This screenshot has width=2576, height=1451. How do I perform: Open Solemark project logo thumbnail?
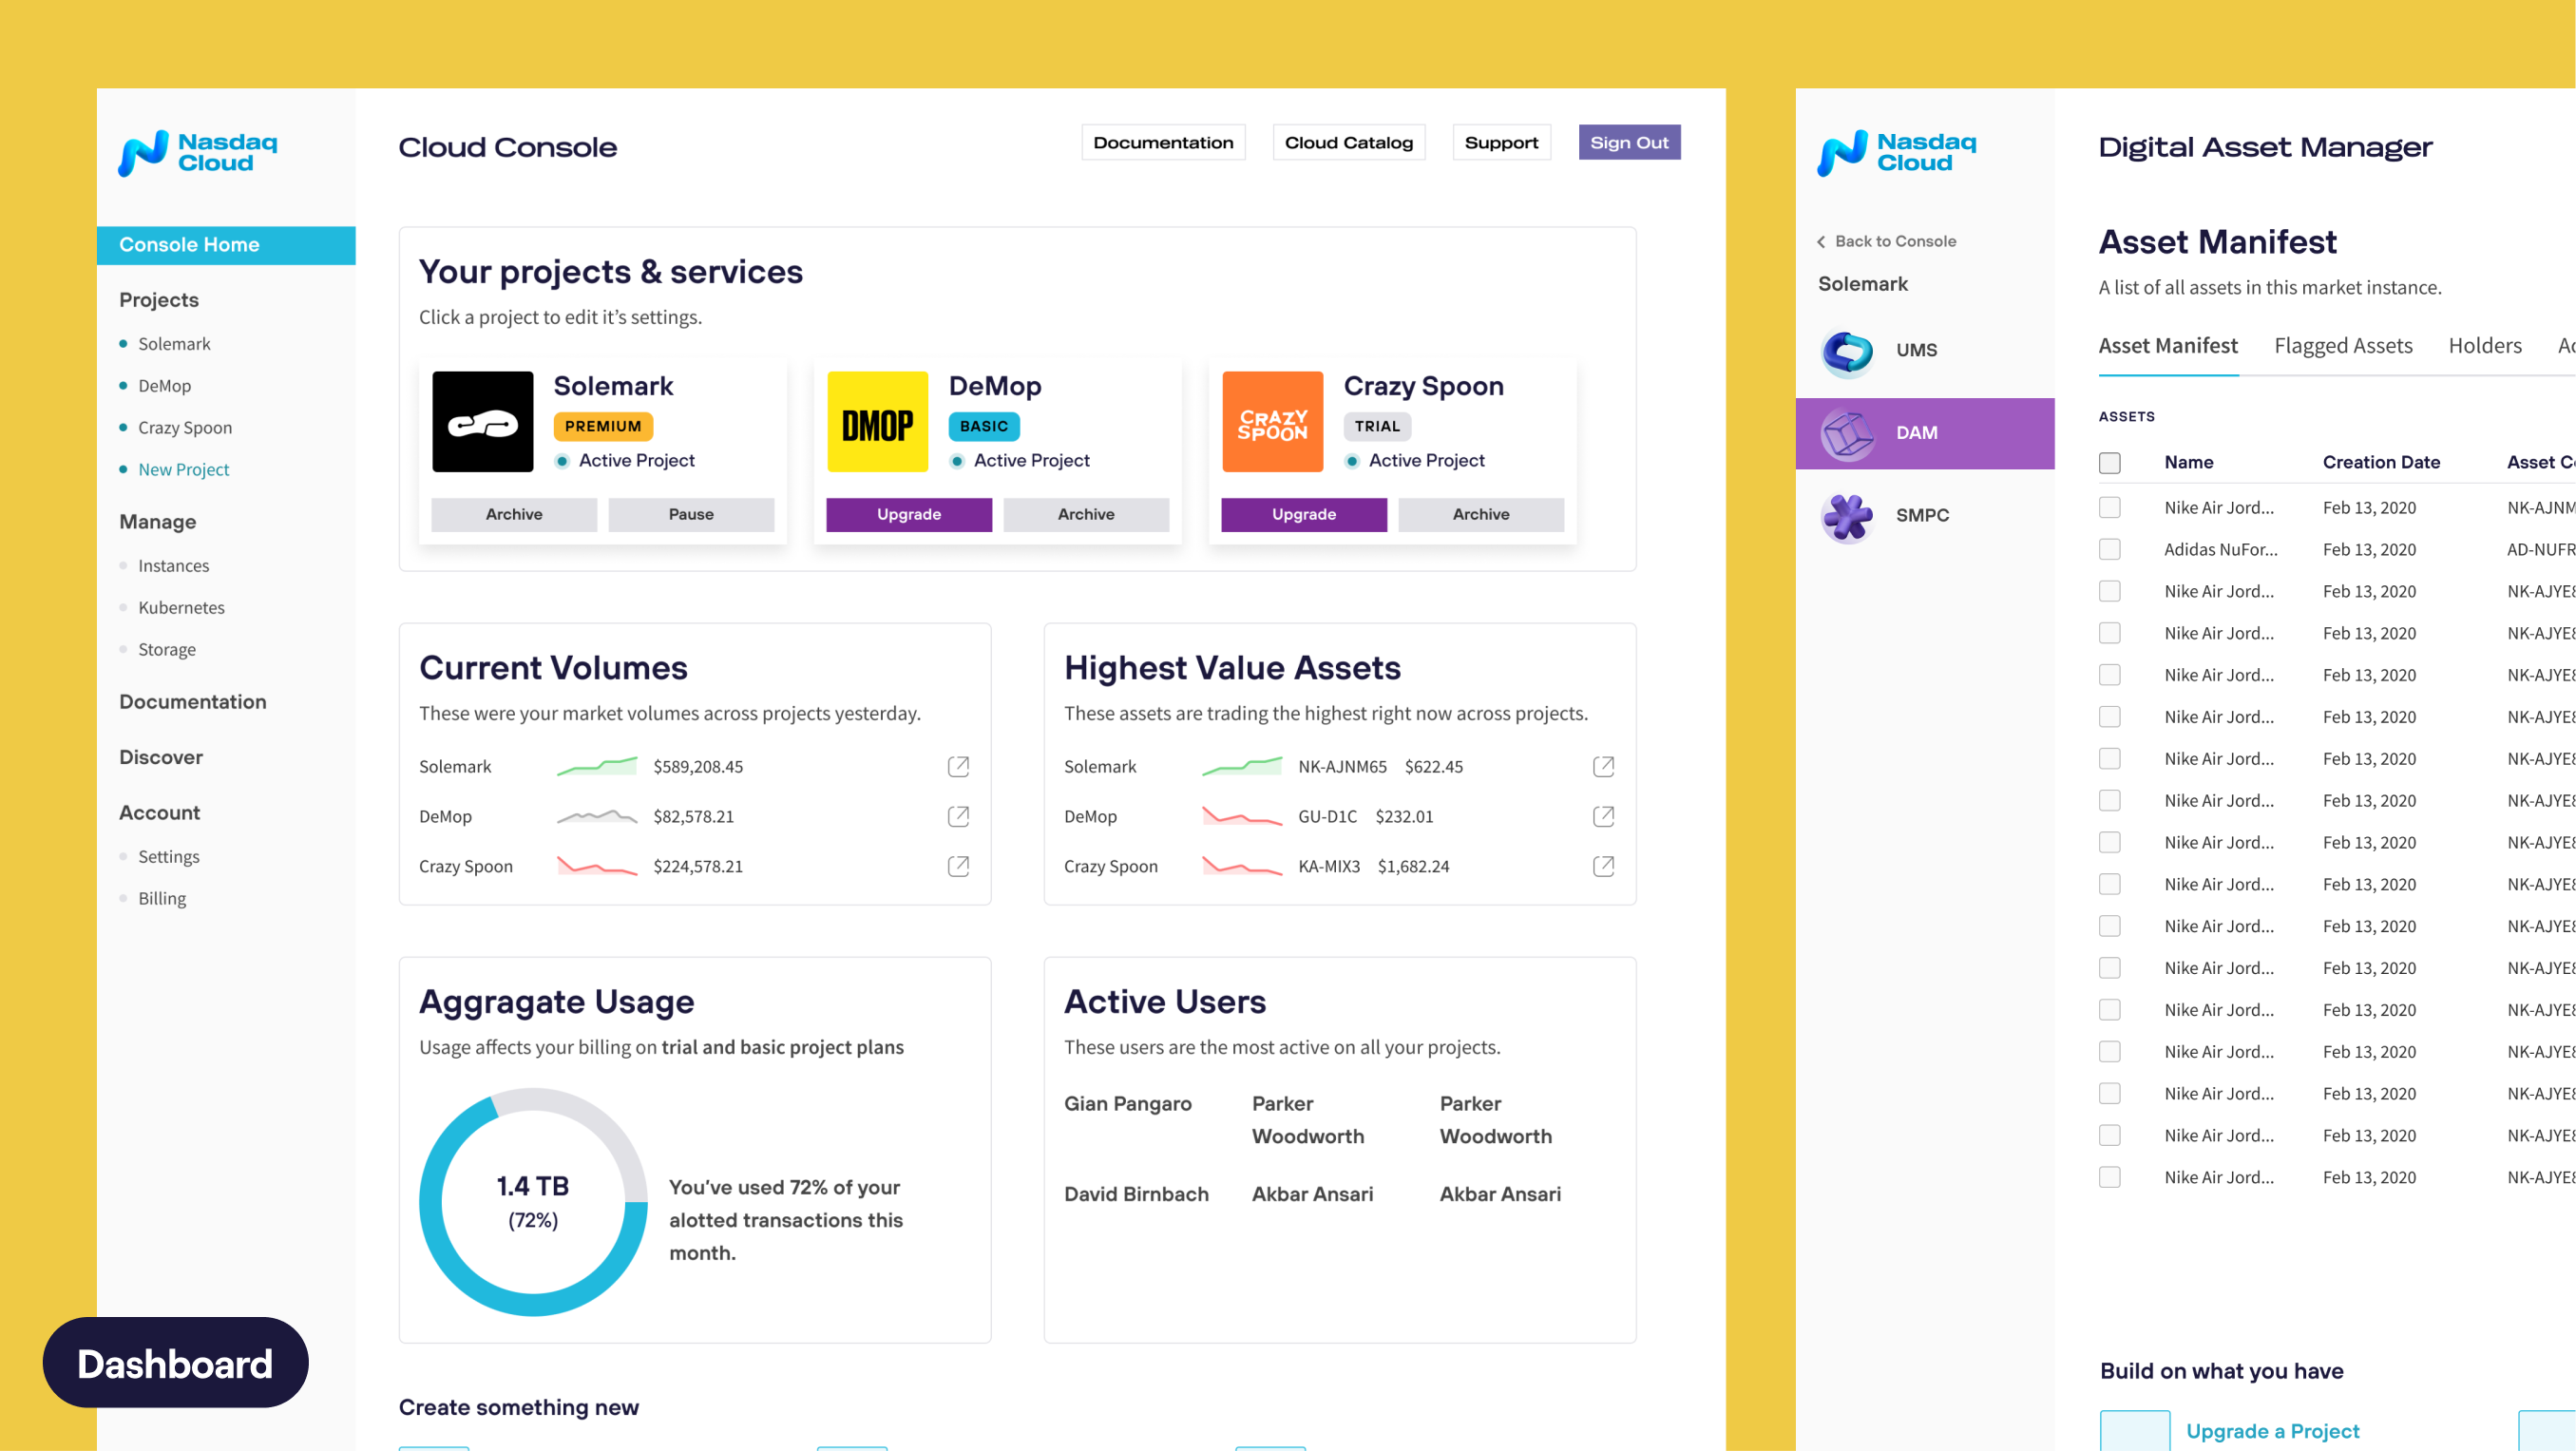click(482, 422)
